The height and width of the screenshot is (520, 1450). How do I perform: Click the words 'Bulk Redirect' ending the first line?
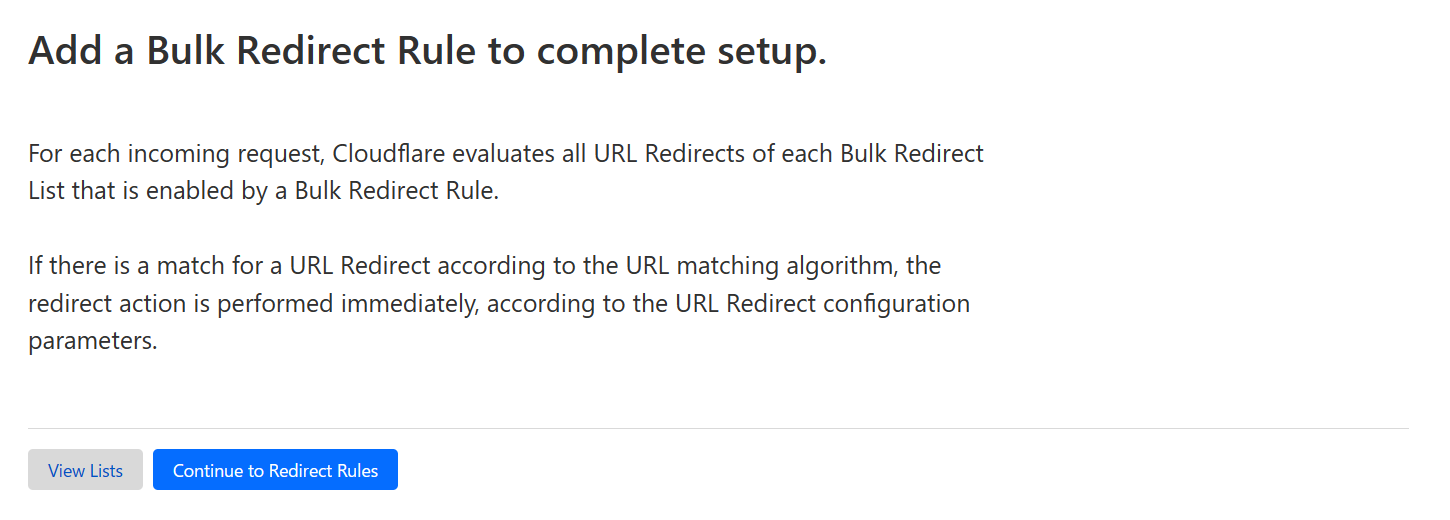[912, 154]
